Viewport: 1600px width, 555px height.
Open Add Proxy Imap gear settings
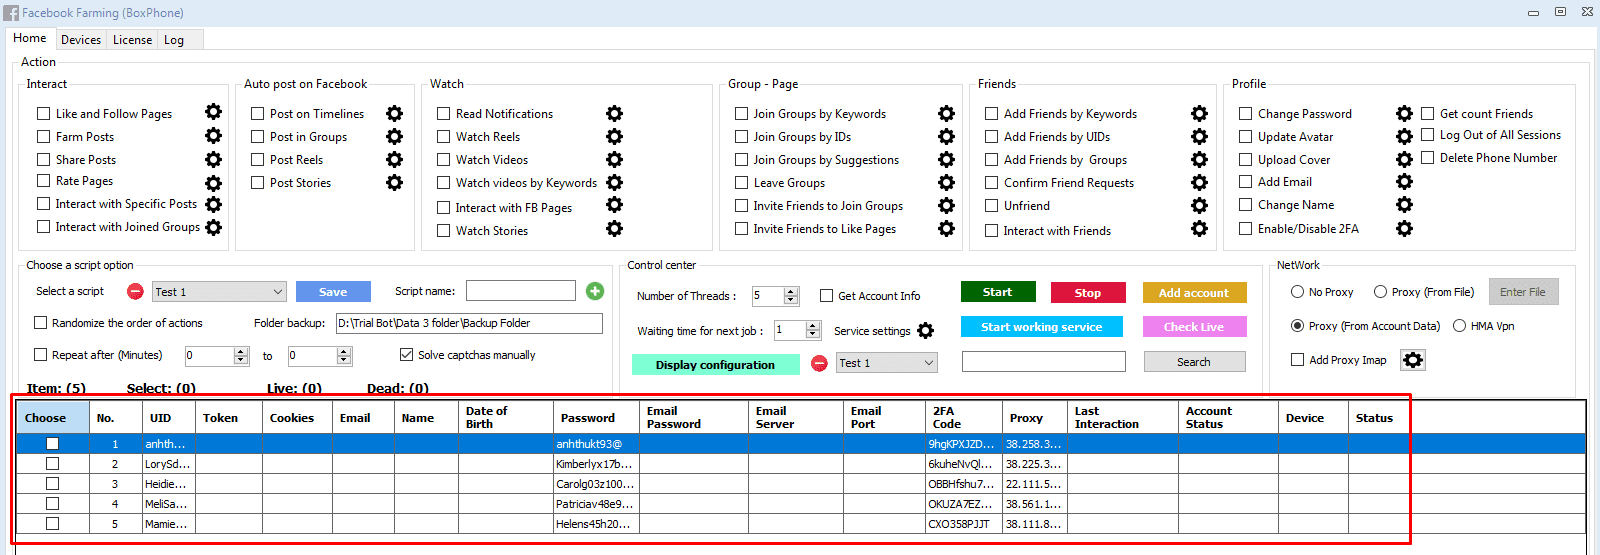point(1412,360)
